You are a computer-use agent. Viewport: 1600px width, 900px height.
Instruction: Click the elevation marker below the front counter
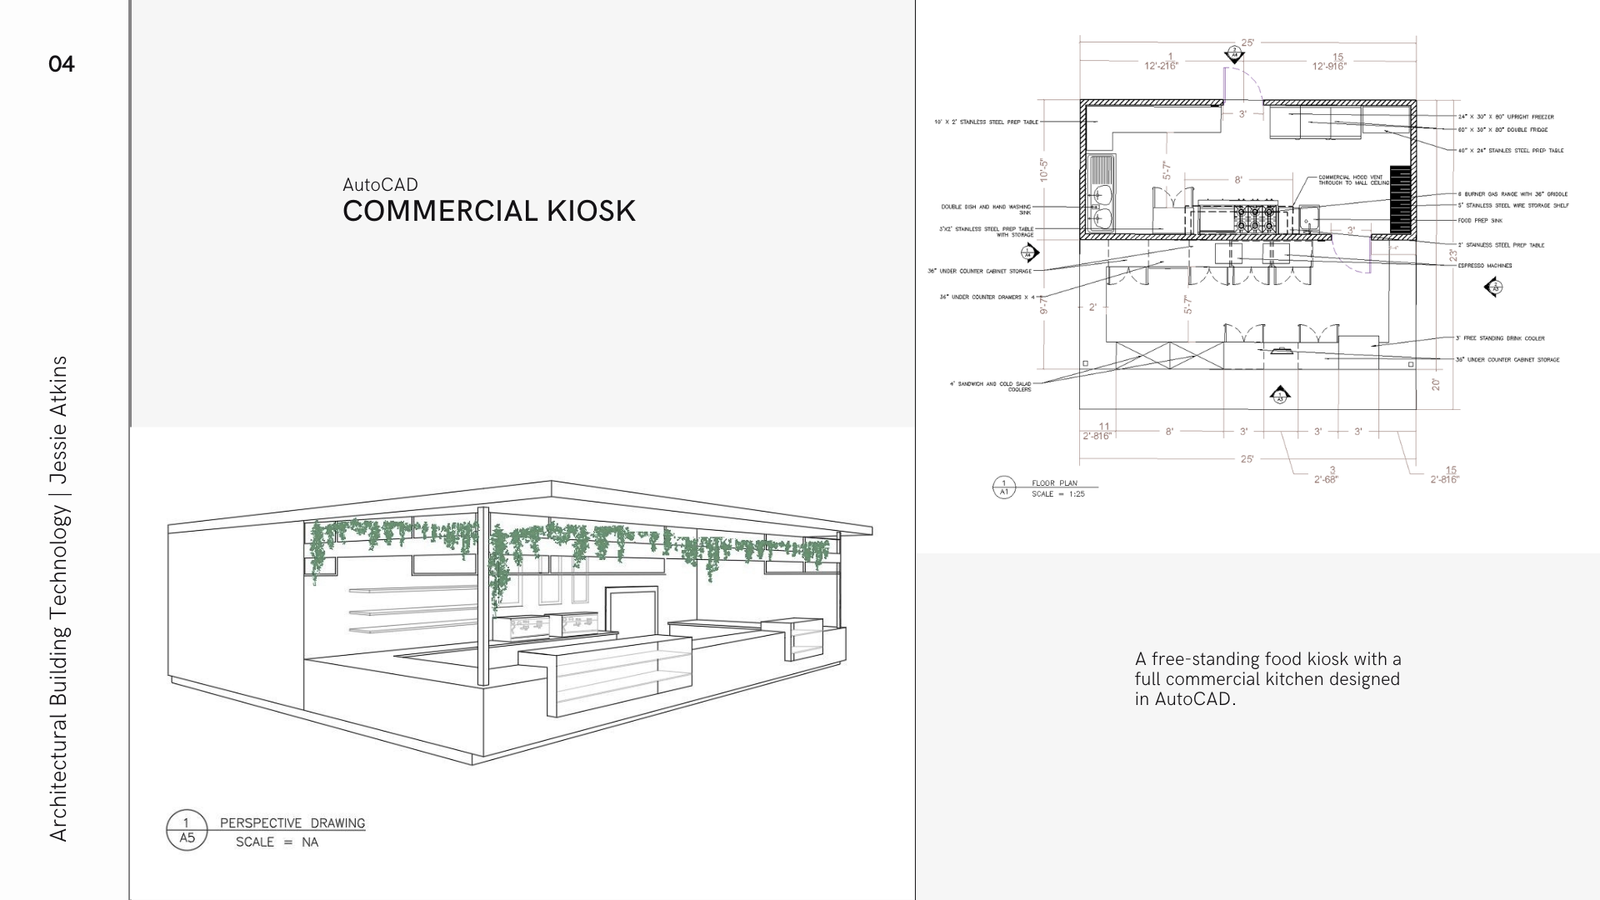pyautogui.click(x=1280, y=395)
